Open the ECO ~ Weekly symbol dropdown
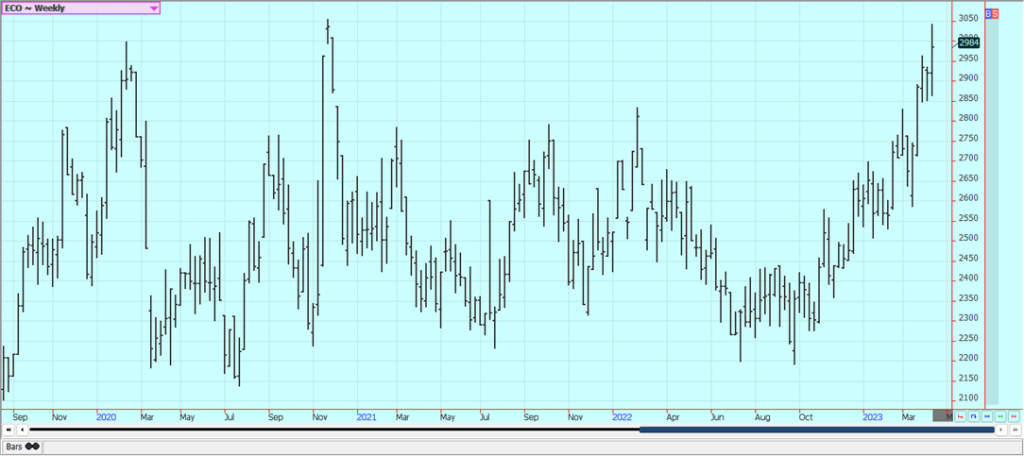Image resolution: width=1024 pixels, height=456 pixels. 80,8
